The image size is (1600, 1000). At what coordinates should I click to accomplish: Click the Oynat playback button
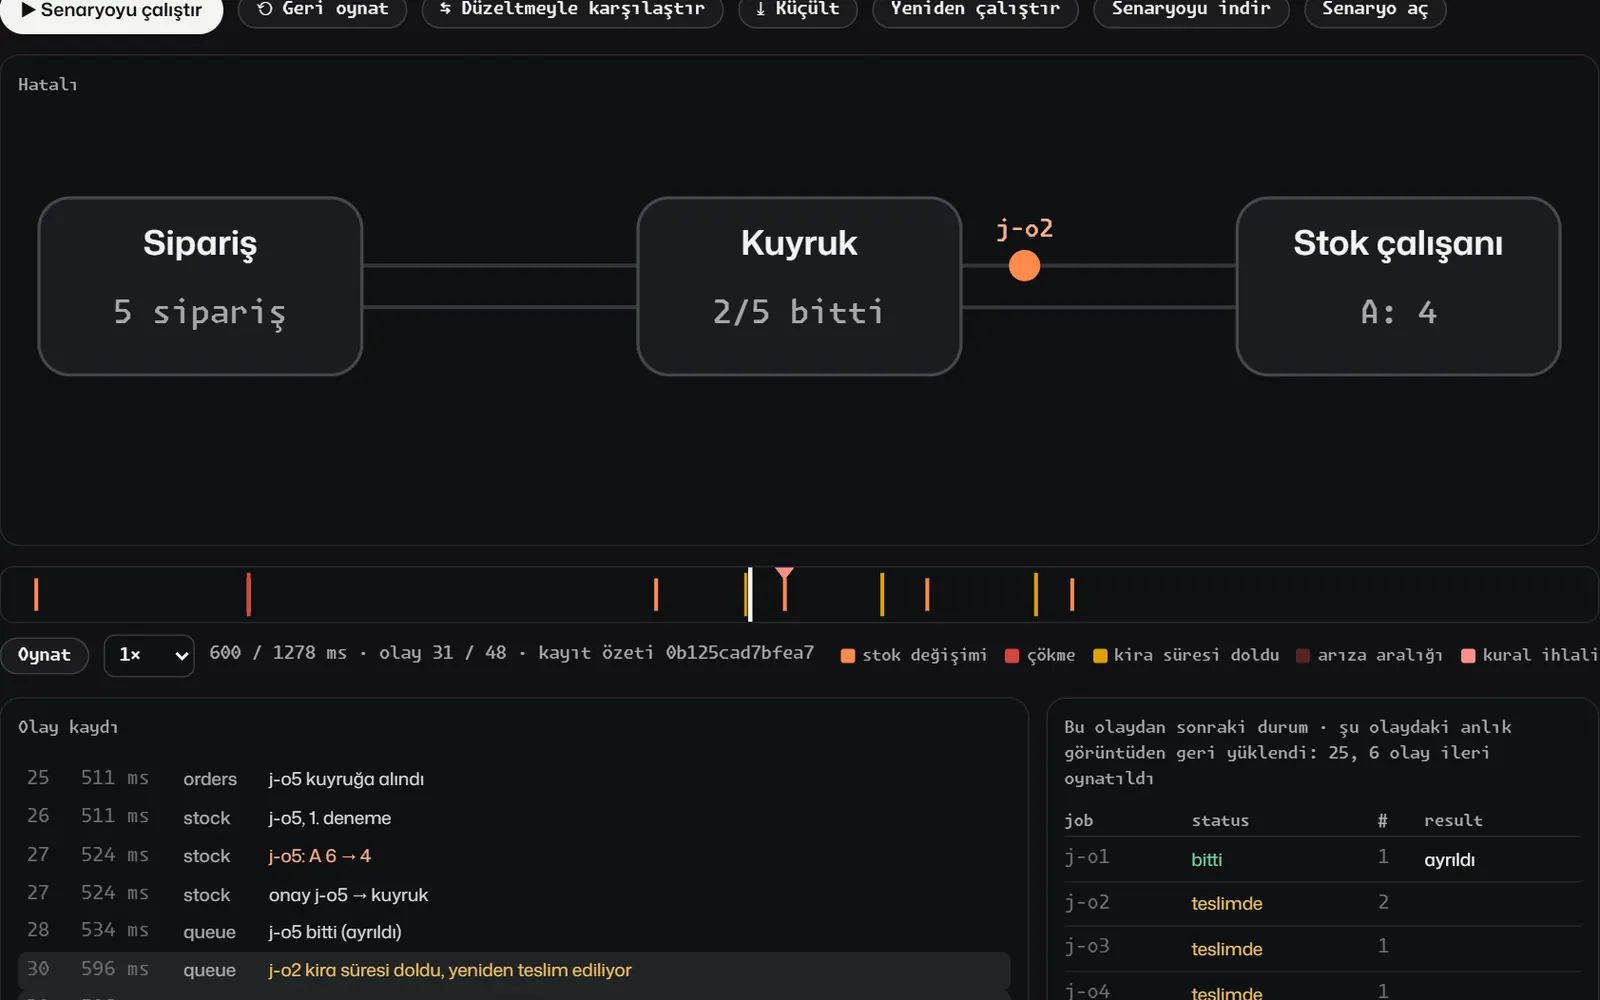(x=44, y=656)
